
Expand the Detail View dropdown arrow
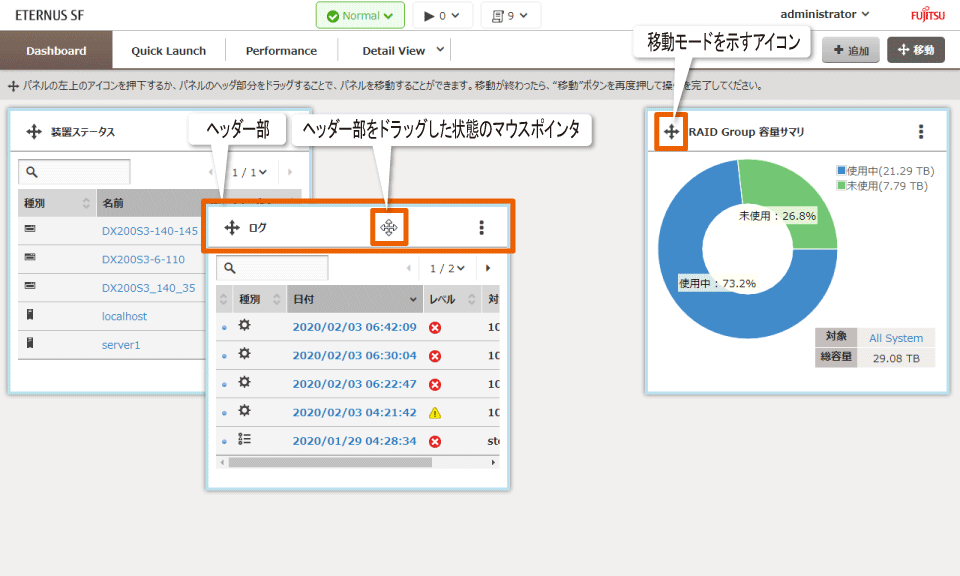[440, 50]
